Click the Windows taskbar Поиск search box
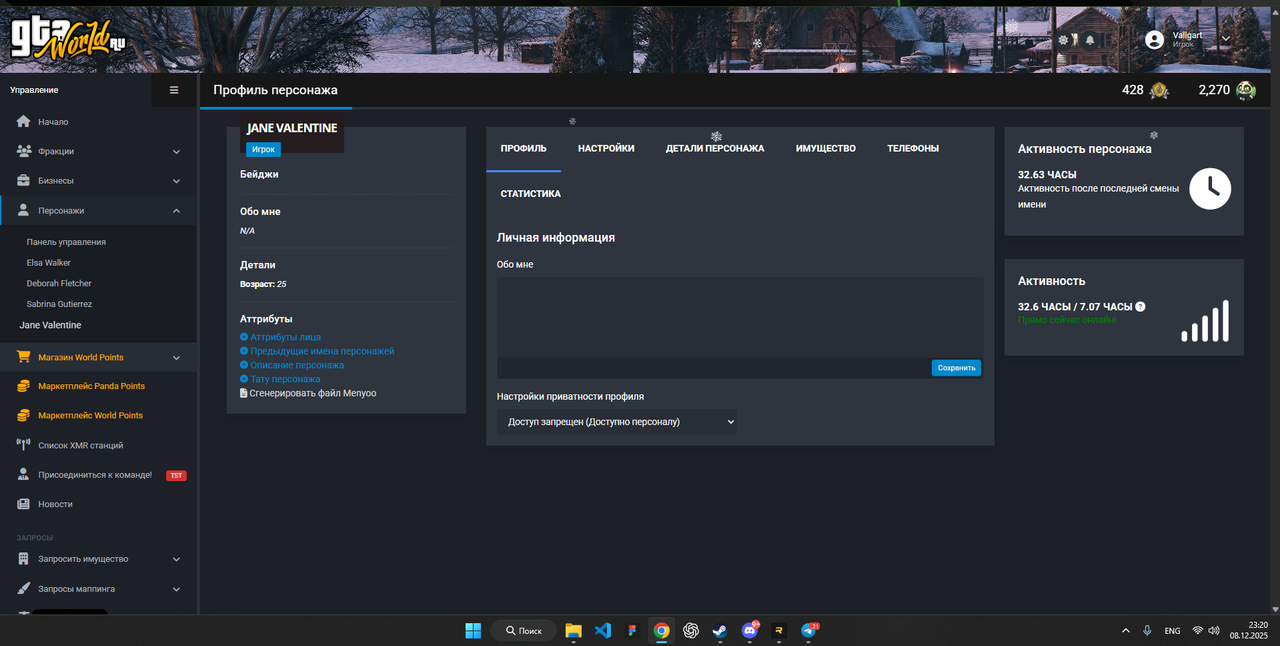This screenshot has height=646, width=1280. point(523,631)
